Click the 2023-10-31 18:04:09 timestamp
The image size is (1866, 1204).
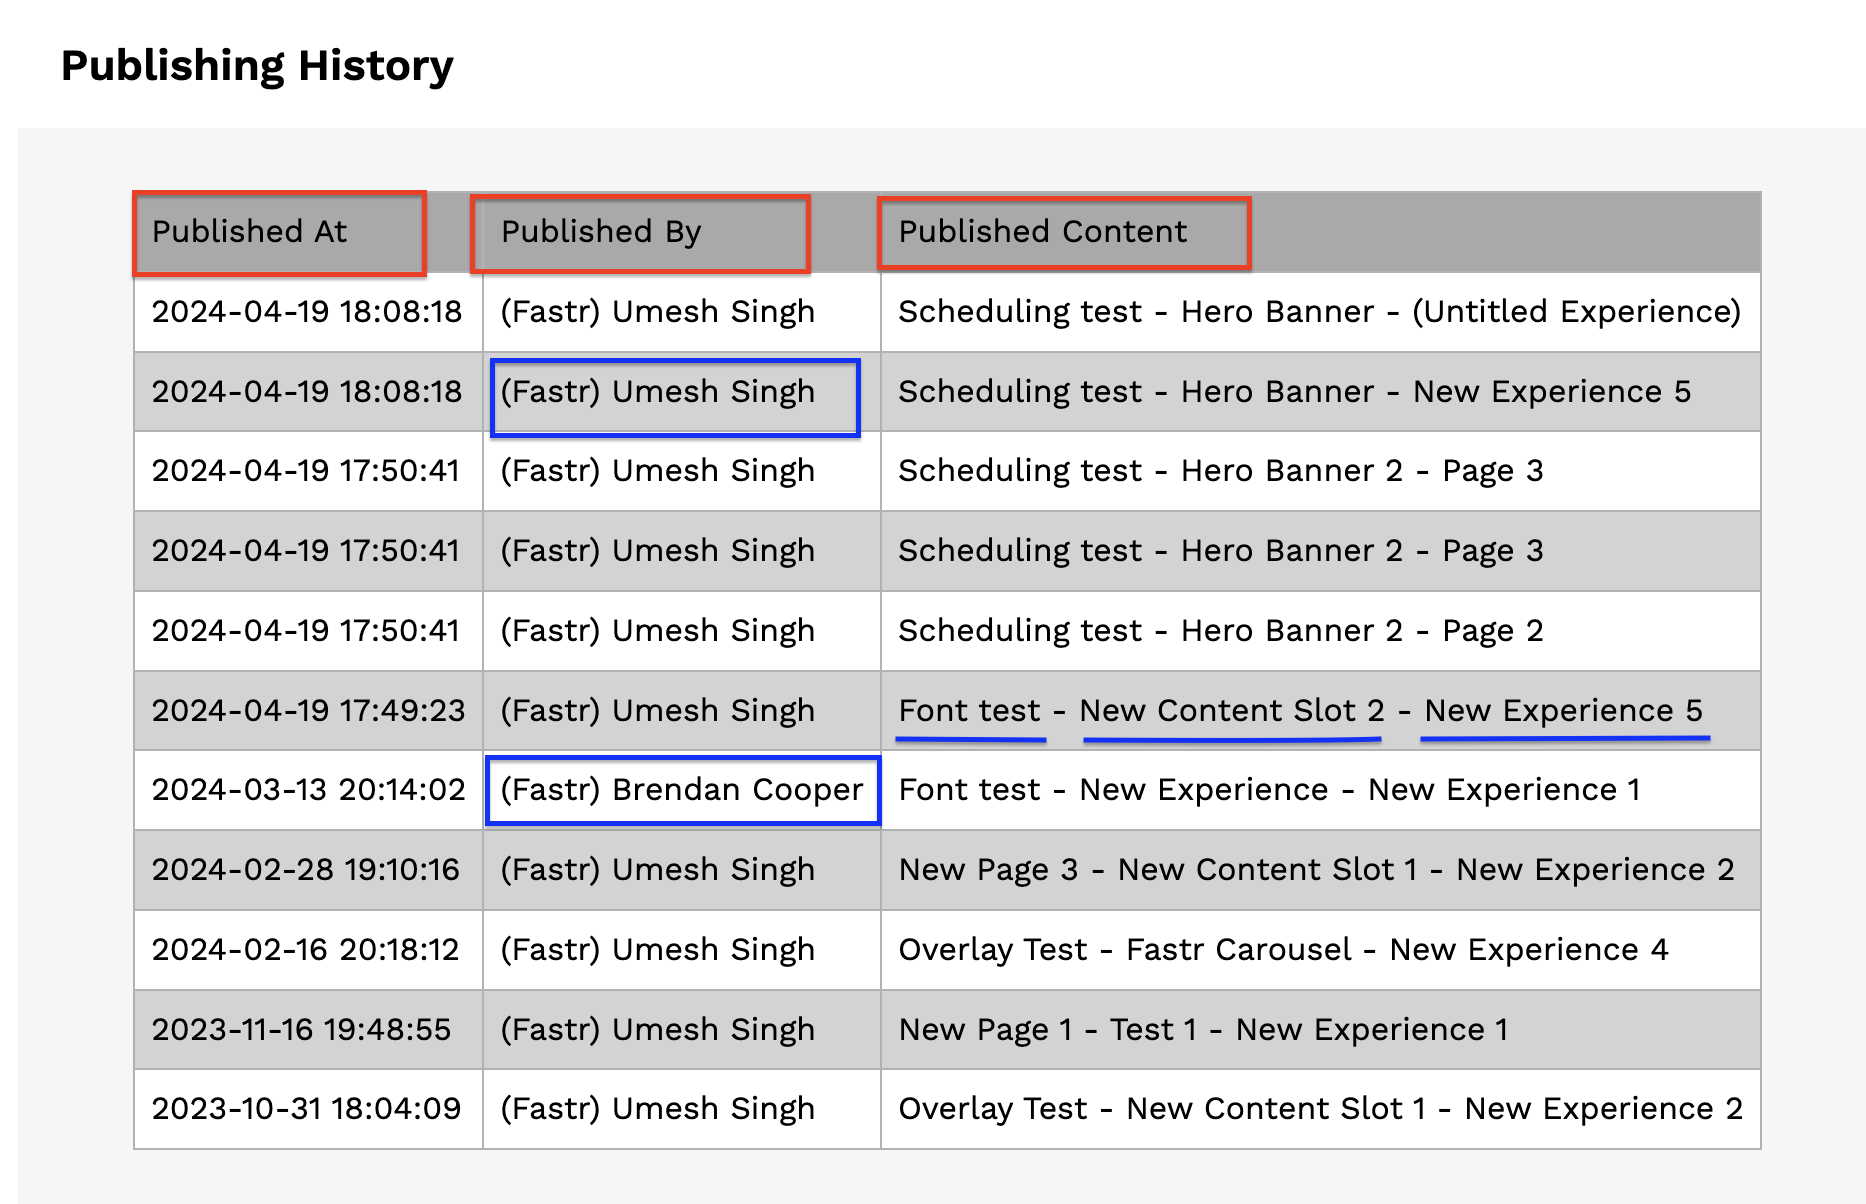click(x=307, y=1108)
